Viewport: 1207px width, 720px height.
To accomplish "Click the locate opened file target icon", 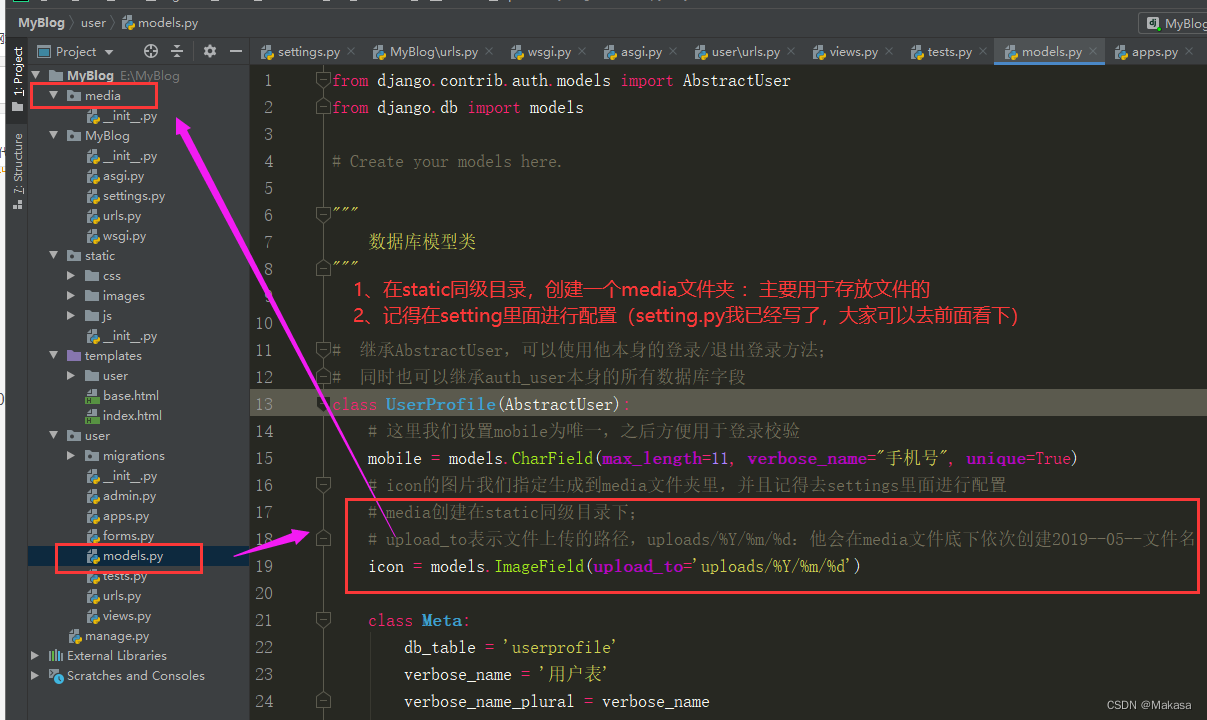I will click(151, 51).
